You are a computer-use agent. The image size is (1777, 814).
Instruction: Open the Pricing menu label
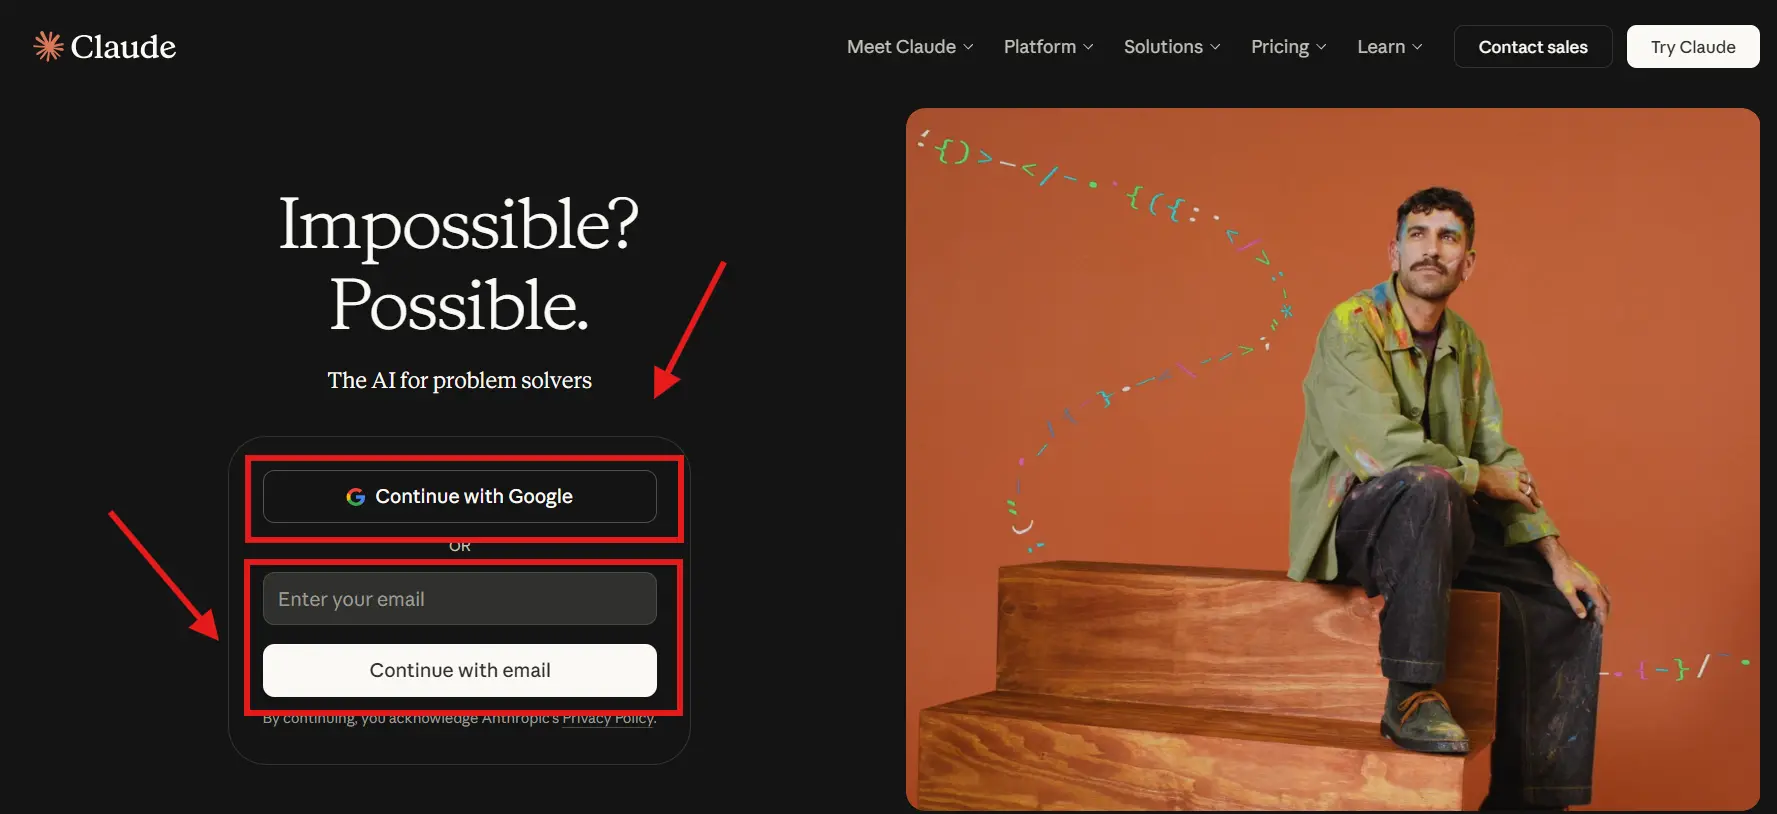point(1279,47)
